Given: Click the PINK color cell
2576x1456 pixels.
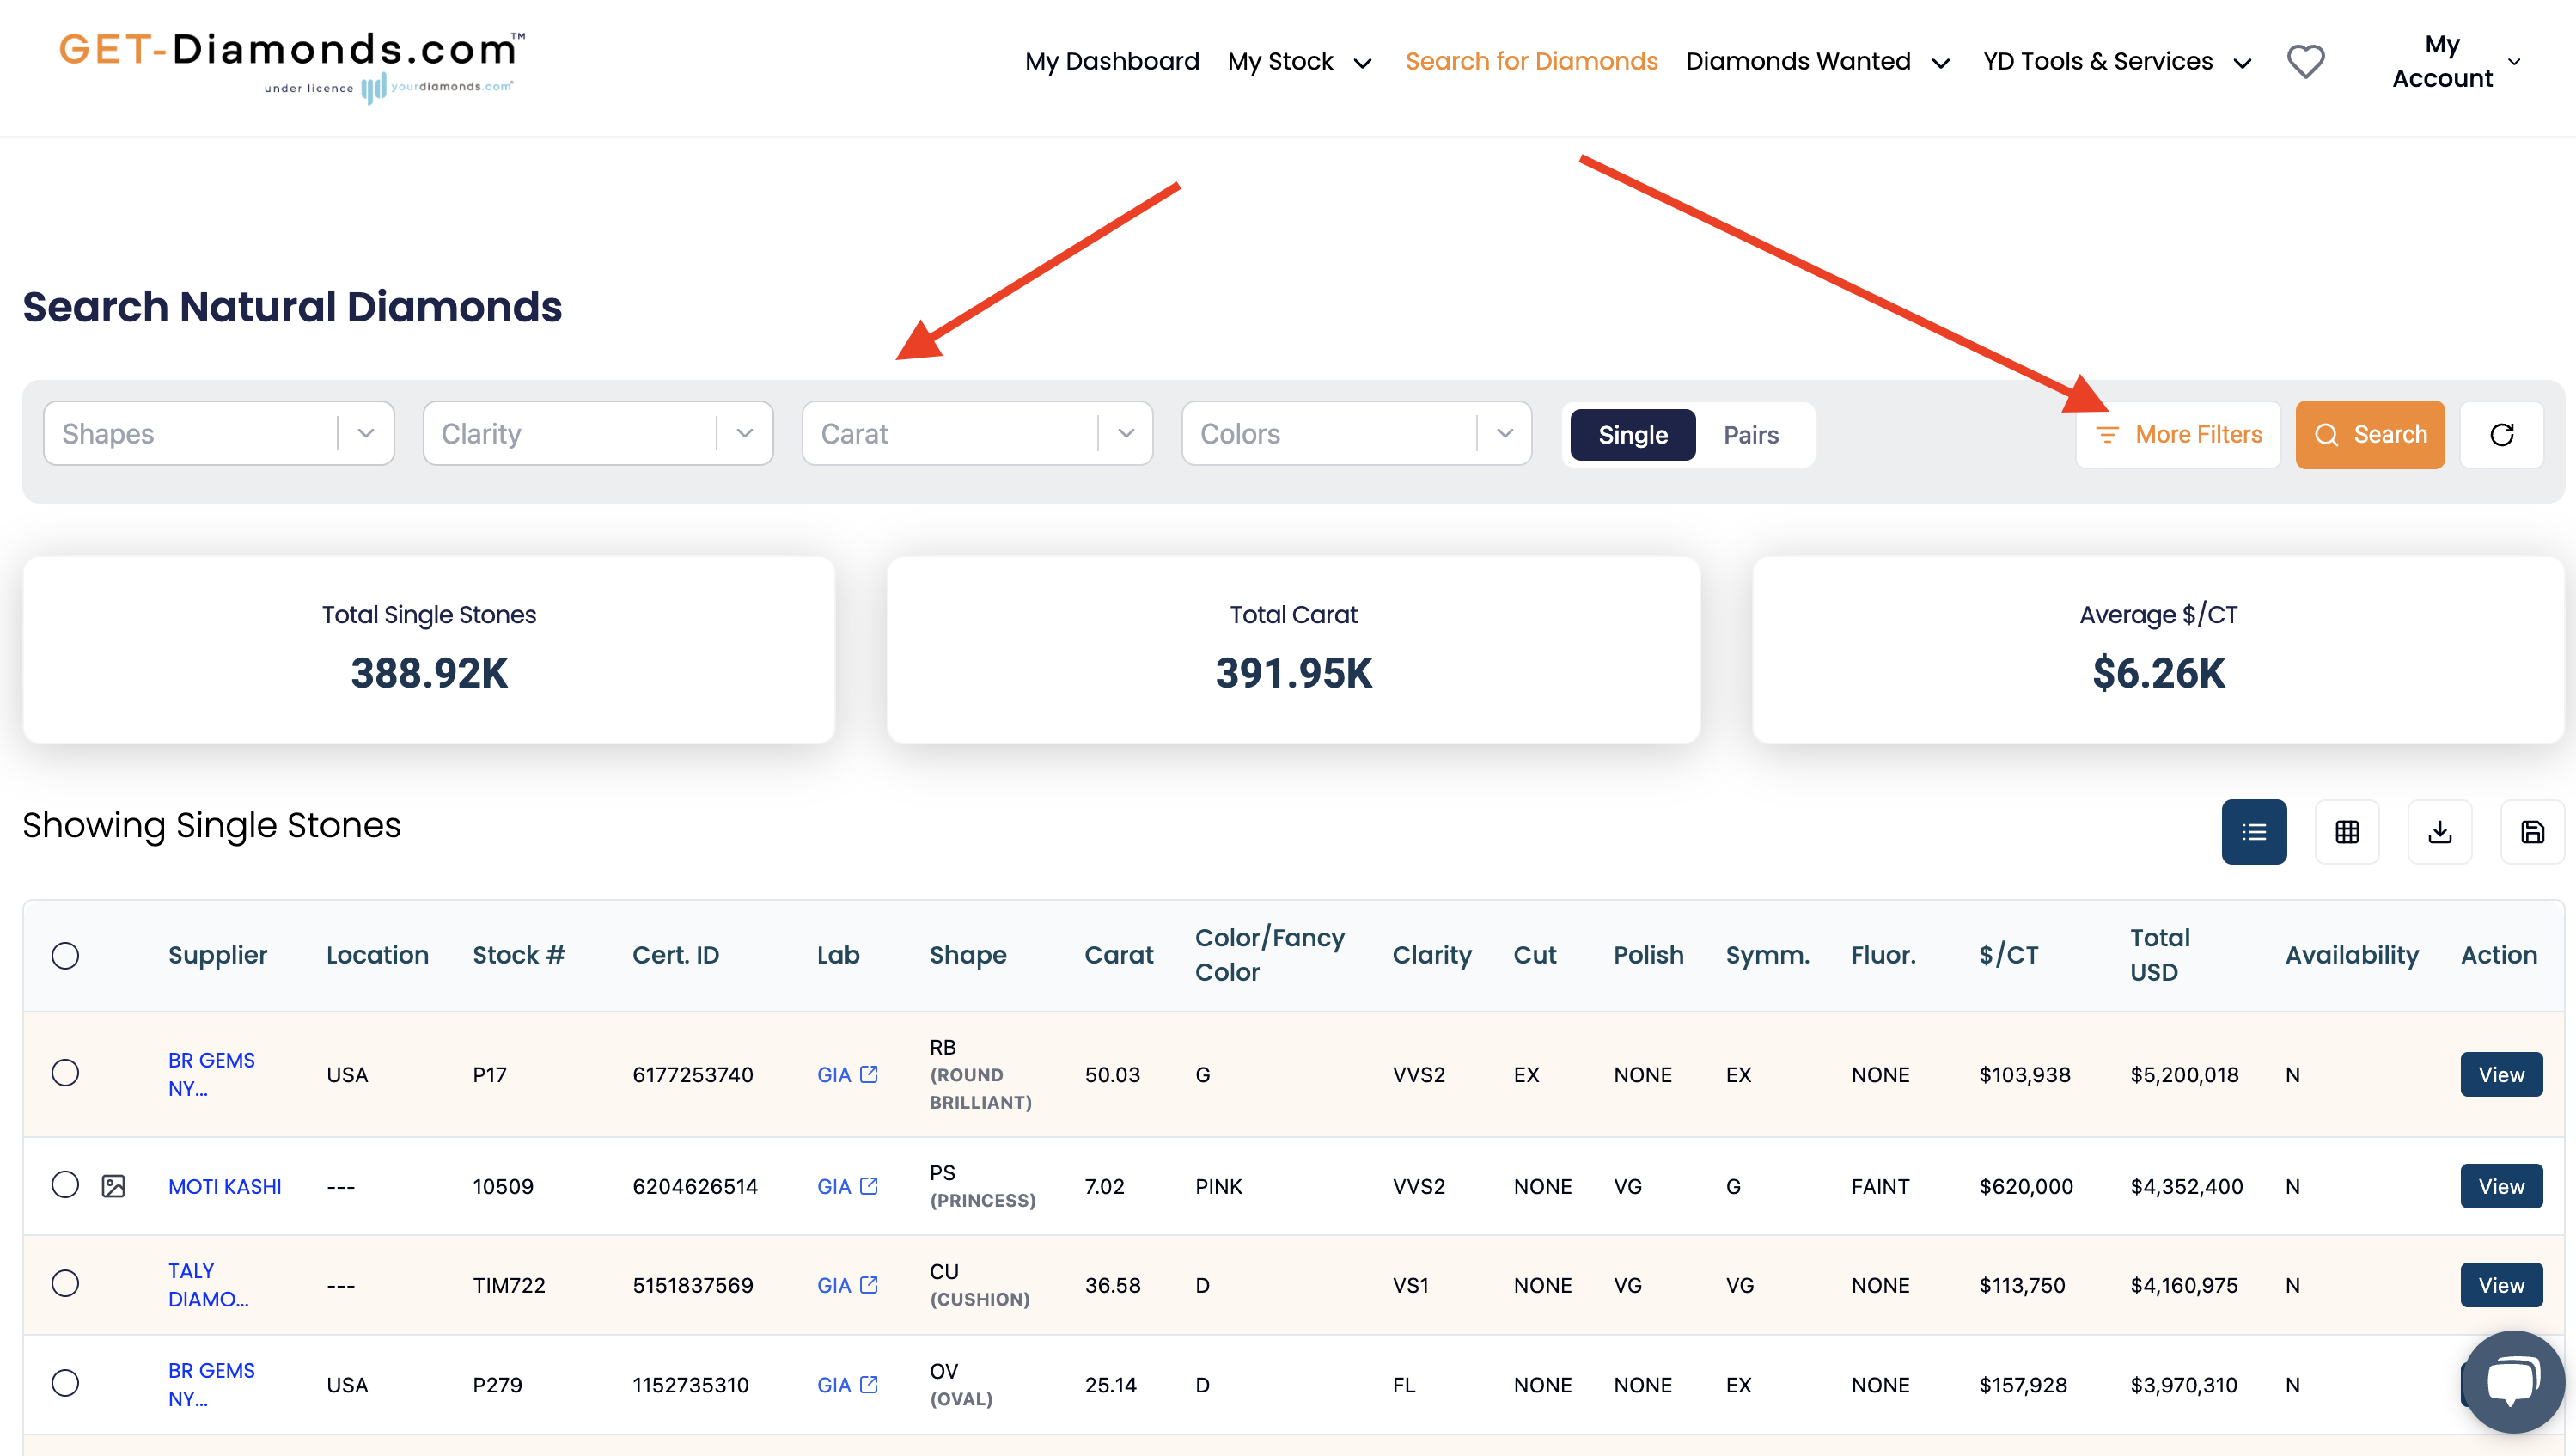Looking at the screenshot, I should coord(1218,1186).
